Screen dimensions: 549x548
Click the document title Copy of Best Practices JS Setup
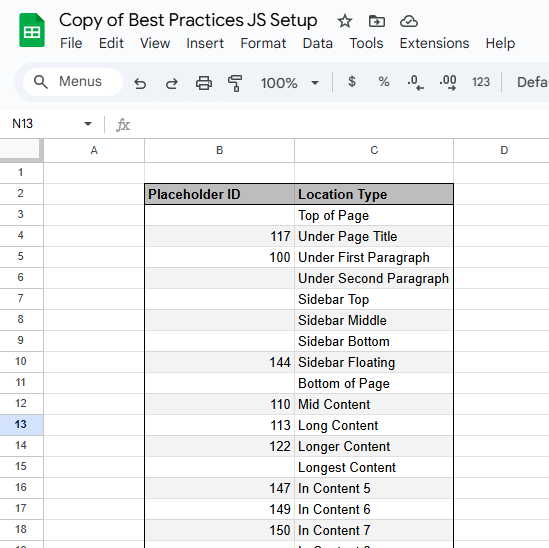click(x=188, y=20)
